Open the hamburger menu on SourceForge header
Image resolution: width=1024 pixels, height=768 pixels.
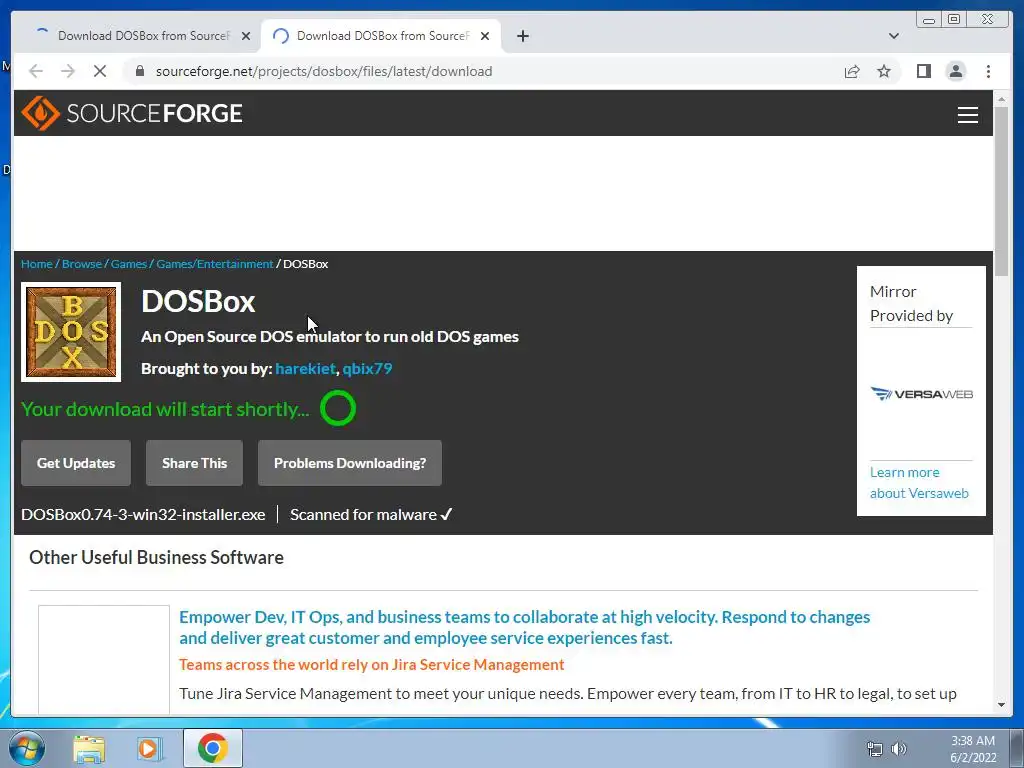(x=967, y=114)
